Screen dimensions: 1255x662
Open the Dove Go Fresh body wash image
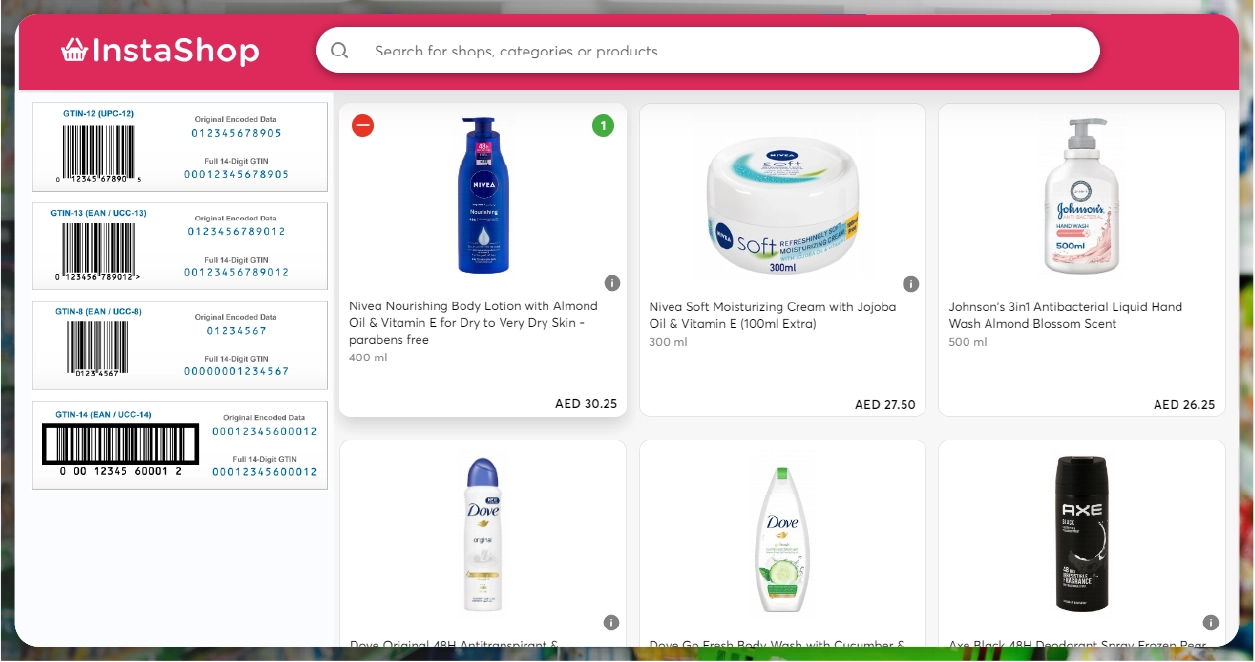pyautogui.click(x=782, y=535)
